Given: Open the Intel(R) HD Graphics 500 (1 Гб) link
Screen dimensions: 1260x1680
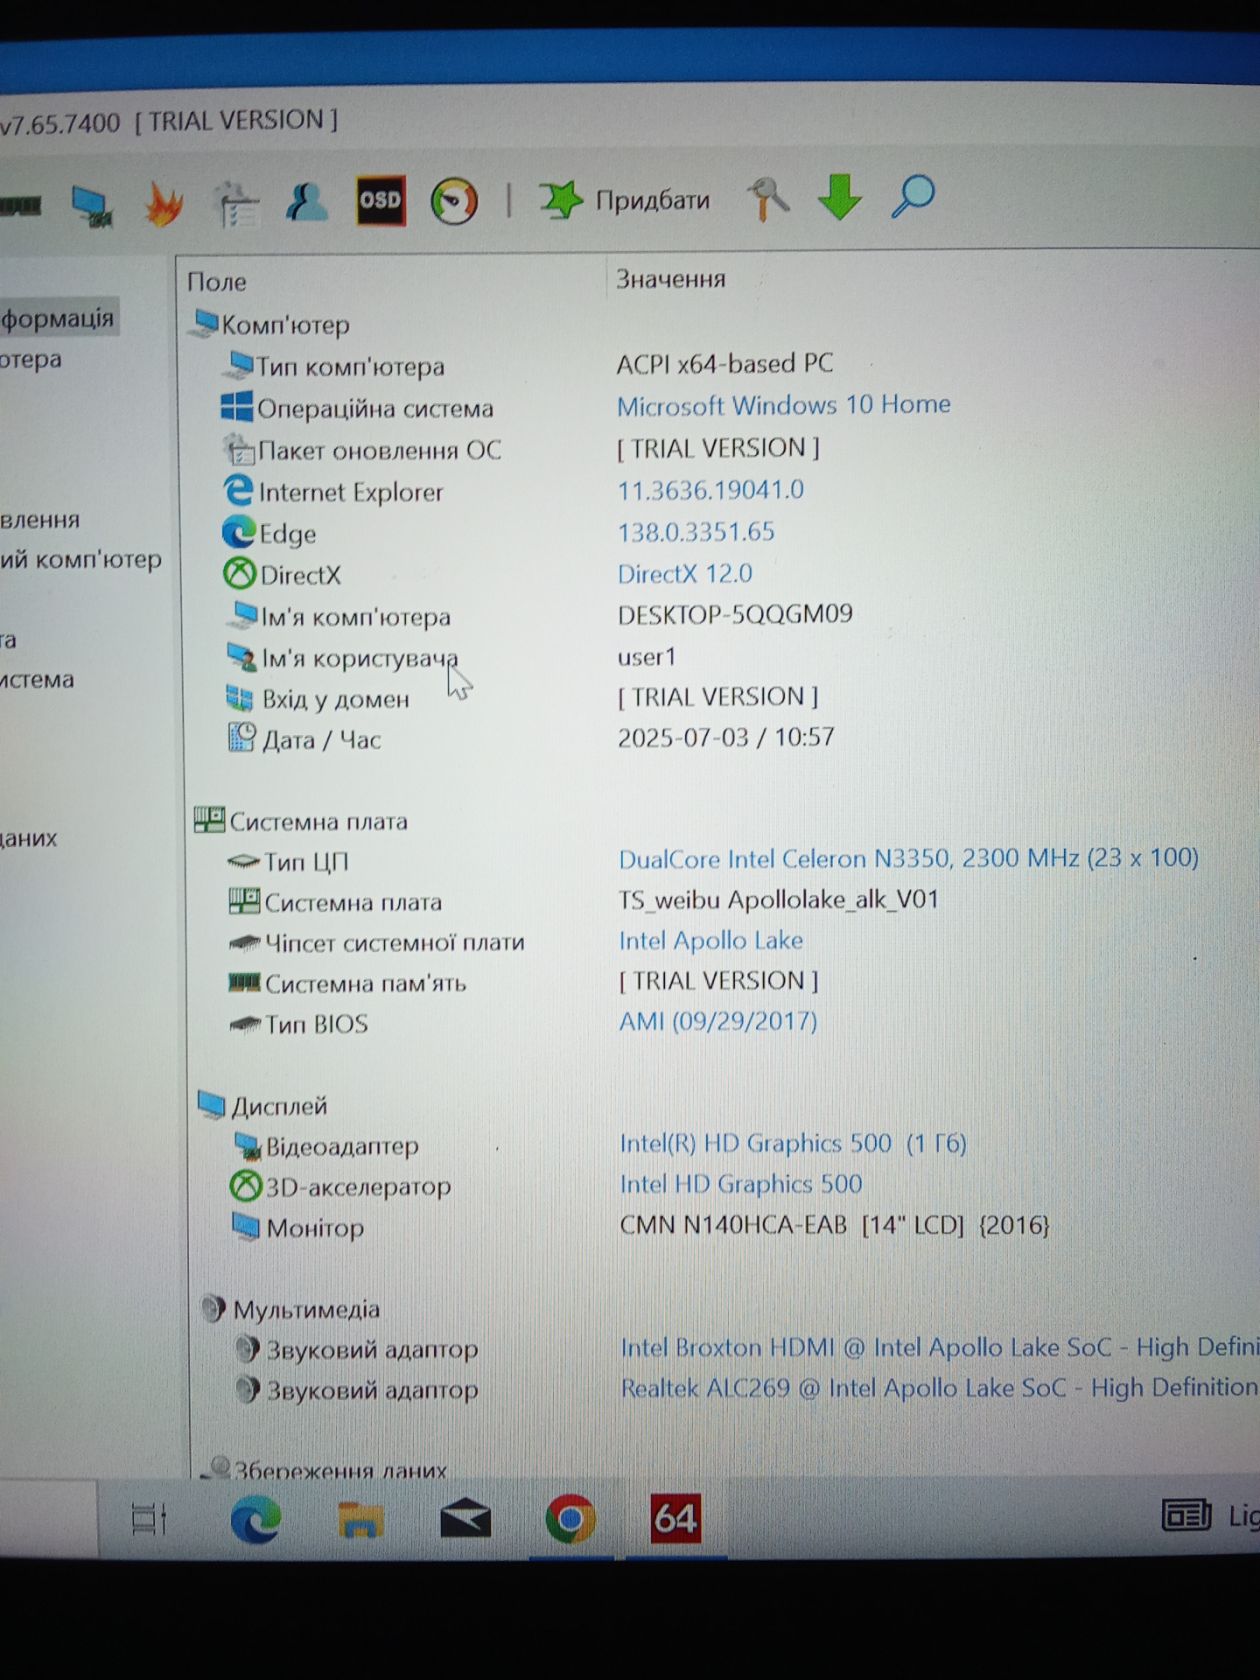Looking at the screenshot, I should [x=793, y=1143].
